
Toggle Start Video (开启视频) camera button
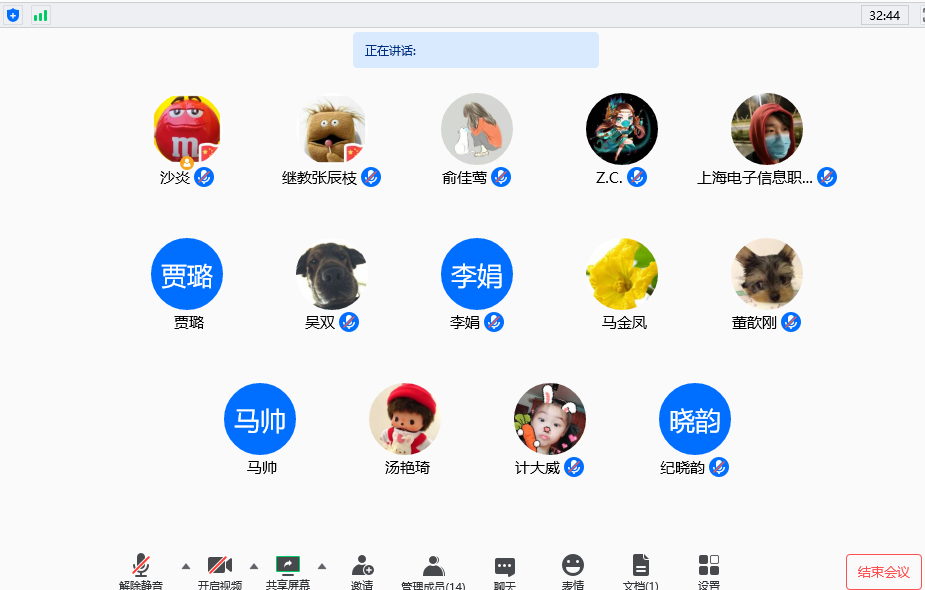click(219, 565)
